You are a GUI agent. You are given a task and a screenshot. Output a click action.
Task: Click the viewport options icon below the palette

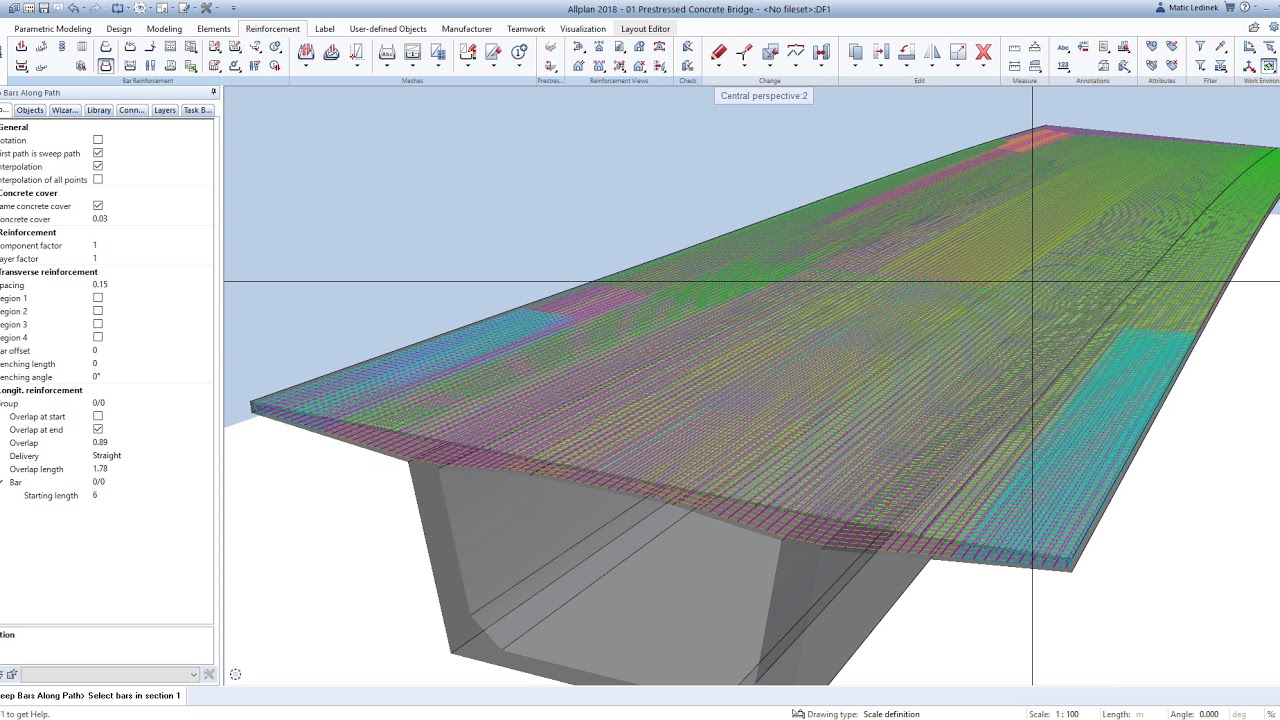tap(235, 675)
